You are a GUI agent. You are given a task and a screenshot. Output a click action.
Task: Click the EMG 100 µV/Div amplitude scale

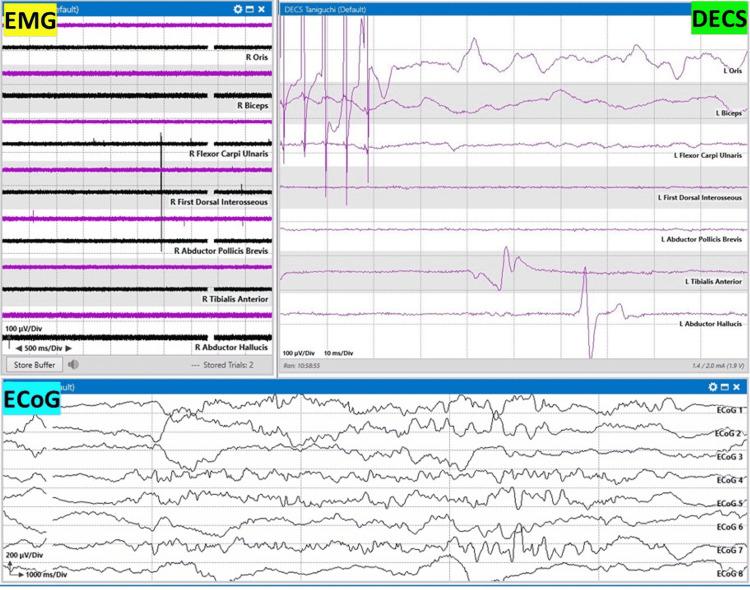pos(27,328)
